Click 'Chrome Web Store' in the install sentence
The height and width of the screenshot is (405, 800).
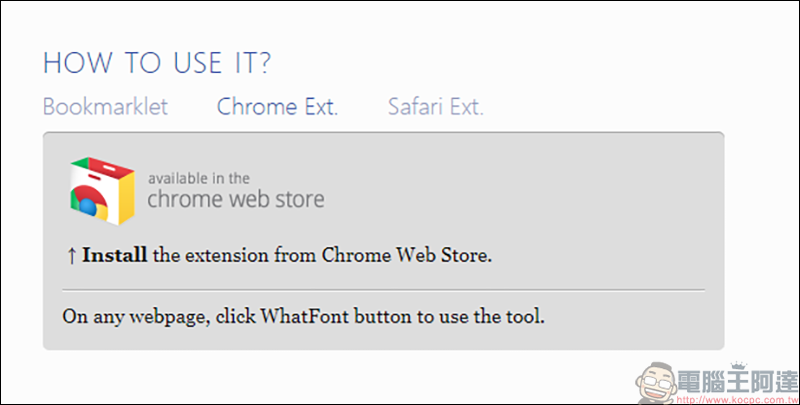coord(405,255)
